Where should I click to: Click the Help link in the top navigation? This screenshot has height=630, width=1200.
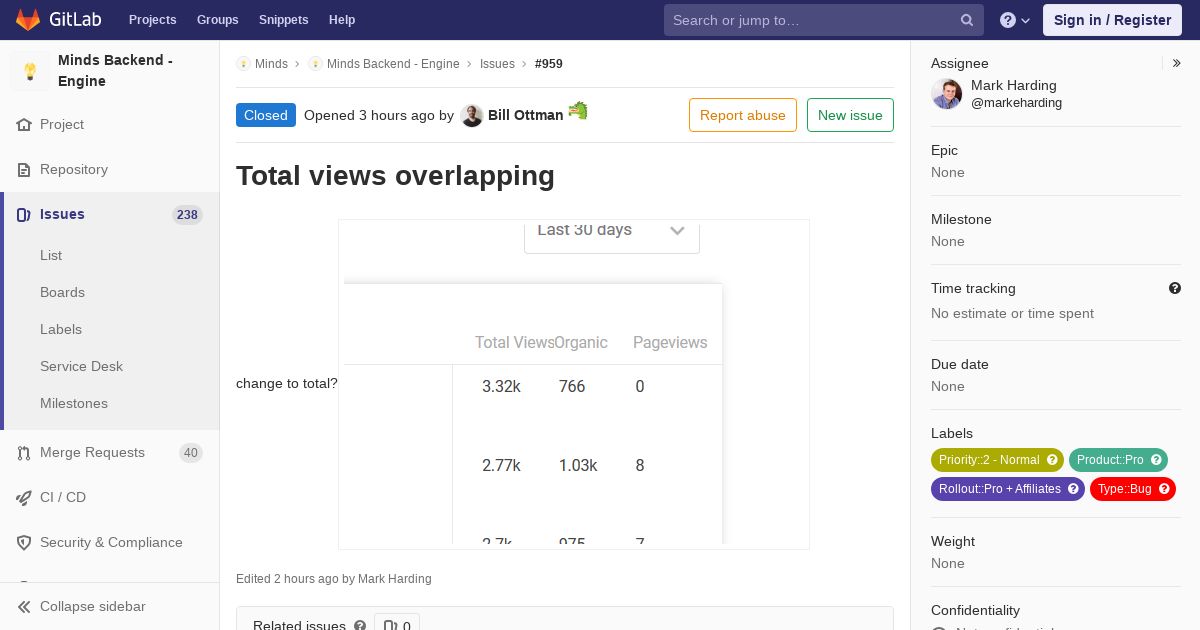coord(342,19)
